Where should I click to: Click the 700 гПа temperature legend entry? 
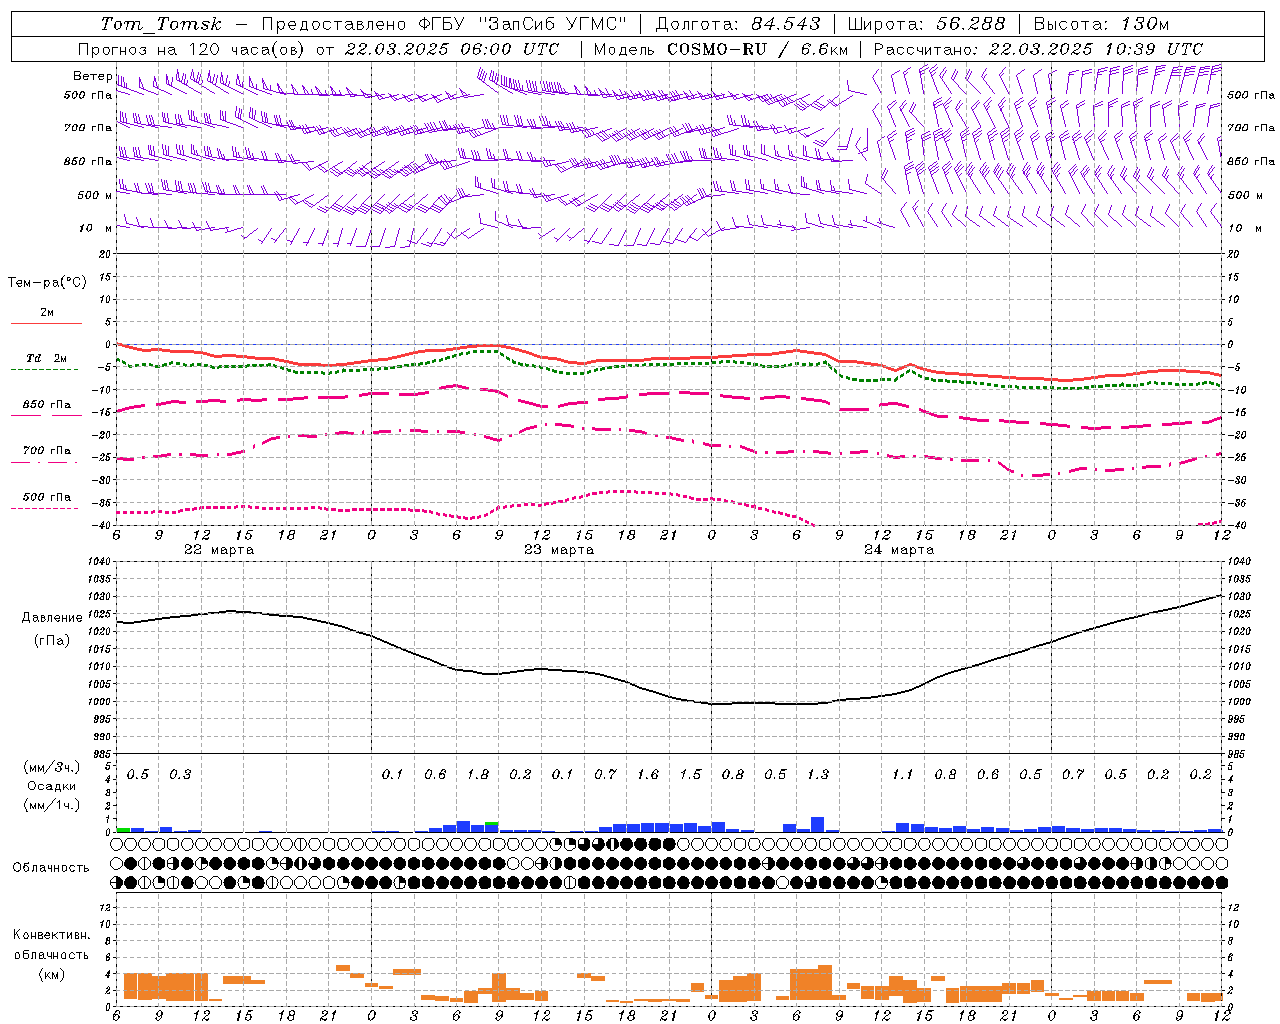tap(47, 451)
